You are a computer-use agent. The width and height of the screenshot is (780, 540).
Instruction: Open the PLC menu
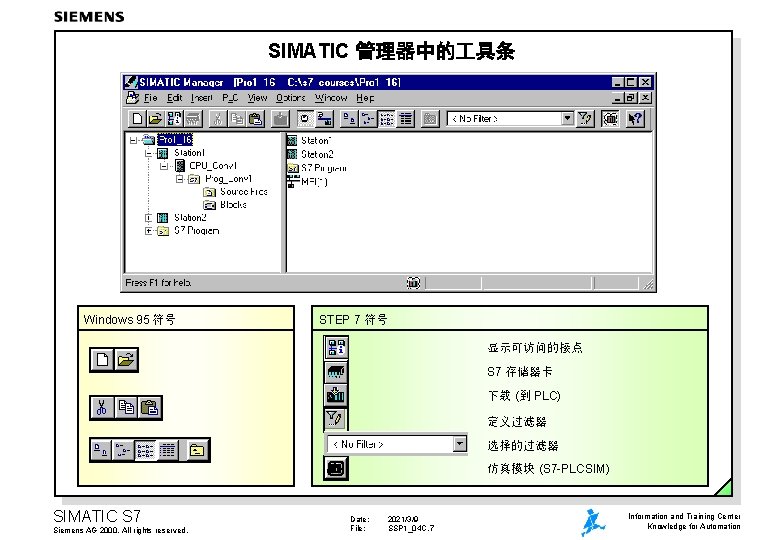coord(230,98)
